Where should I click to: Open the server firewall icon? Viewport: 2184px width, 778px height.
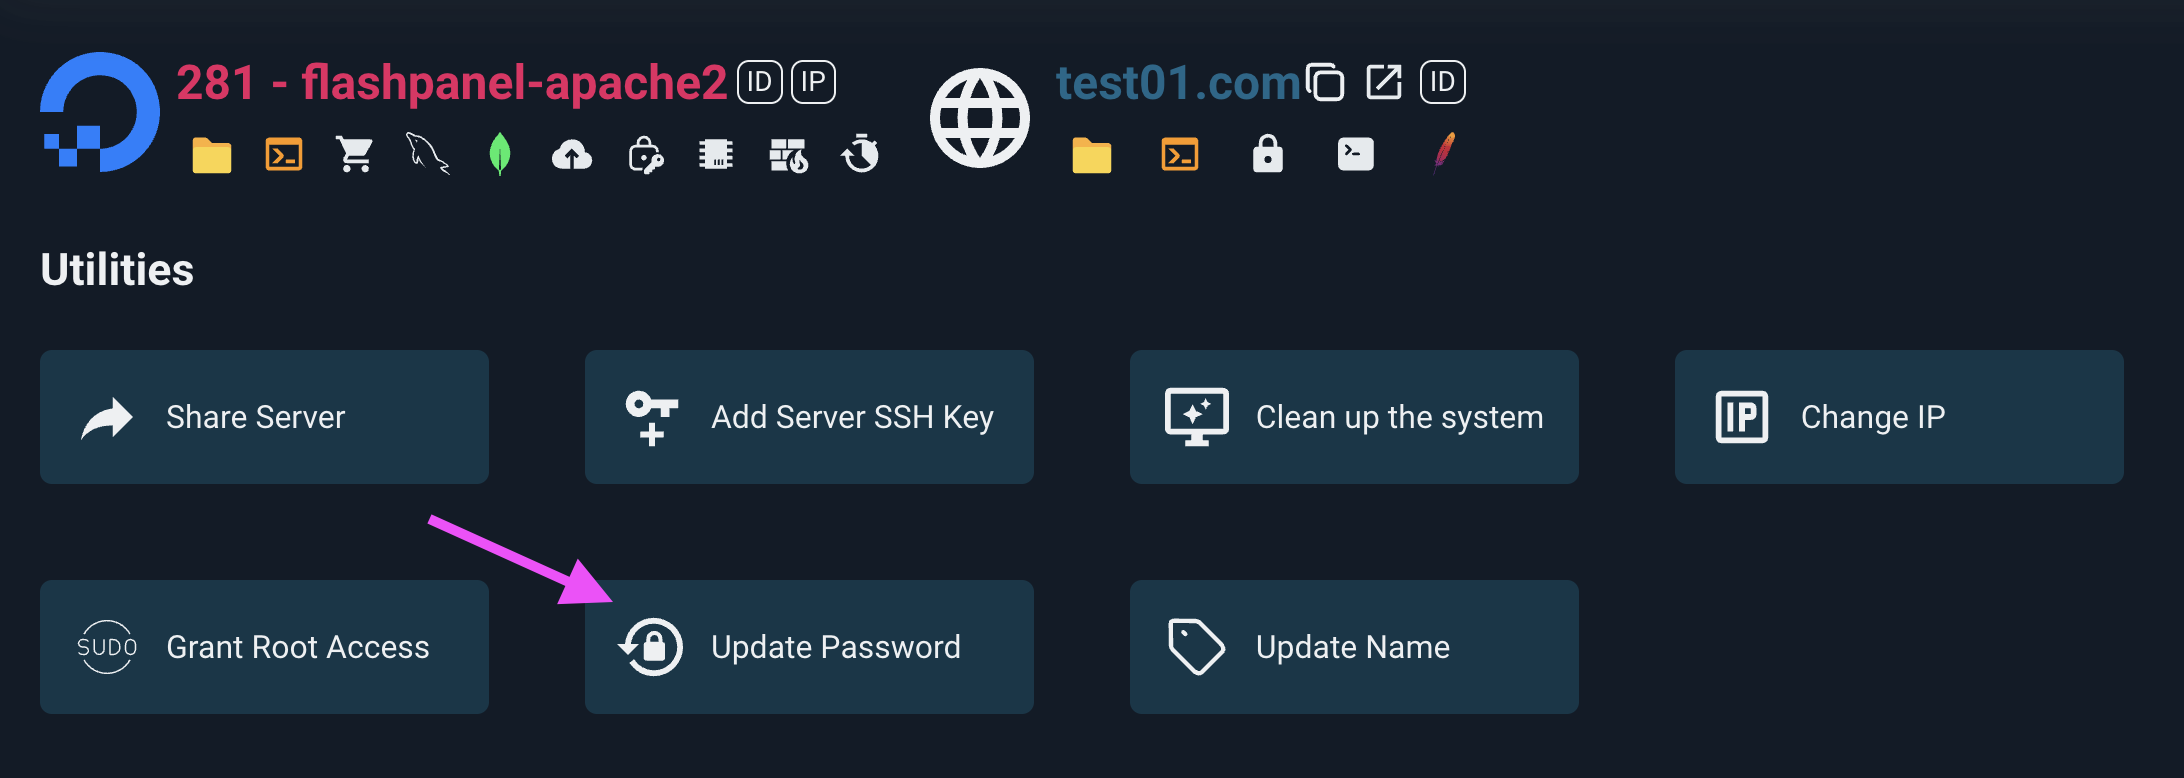(x=789, y=155)
